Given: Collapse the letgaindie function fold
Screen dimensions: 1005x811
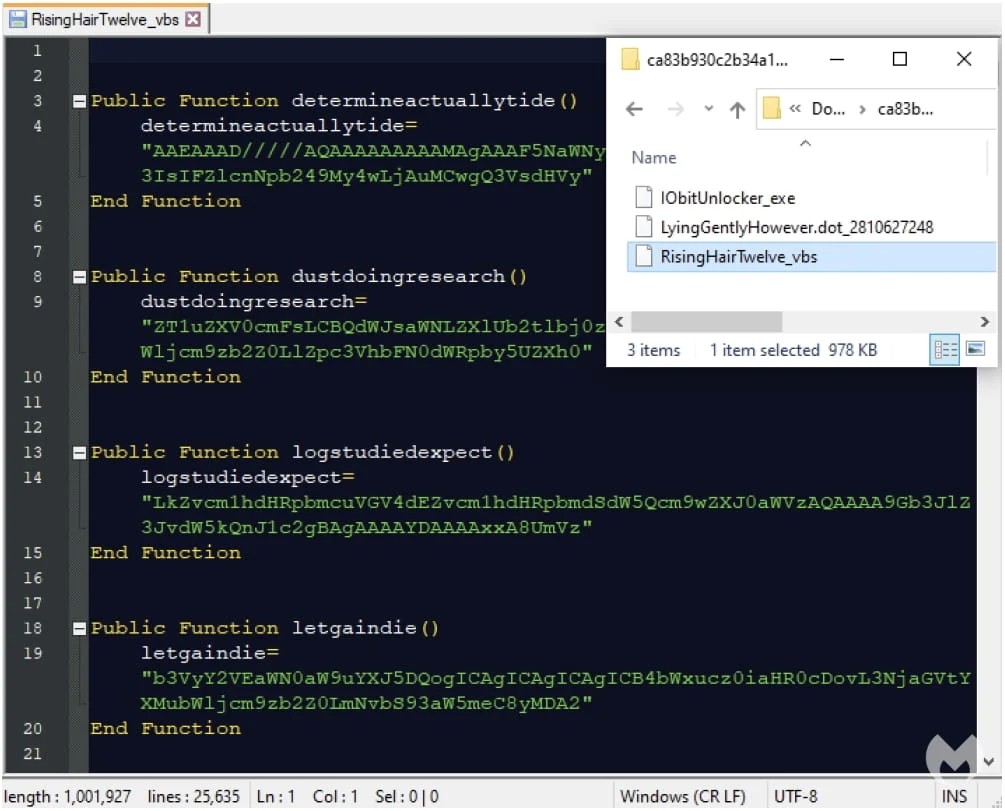Looking at the screenshot, I should click(x=79, y=629).
